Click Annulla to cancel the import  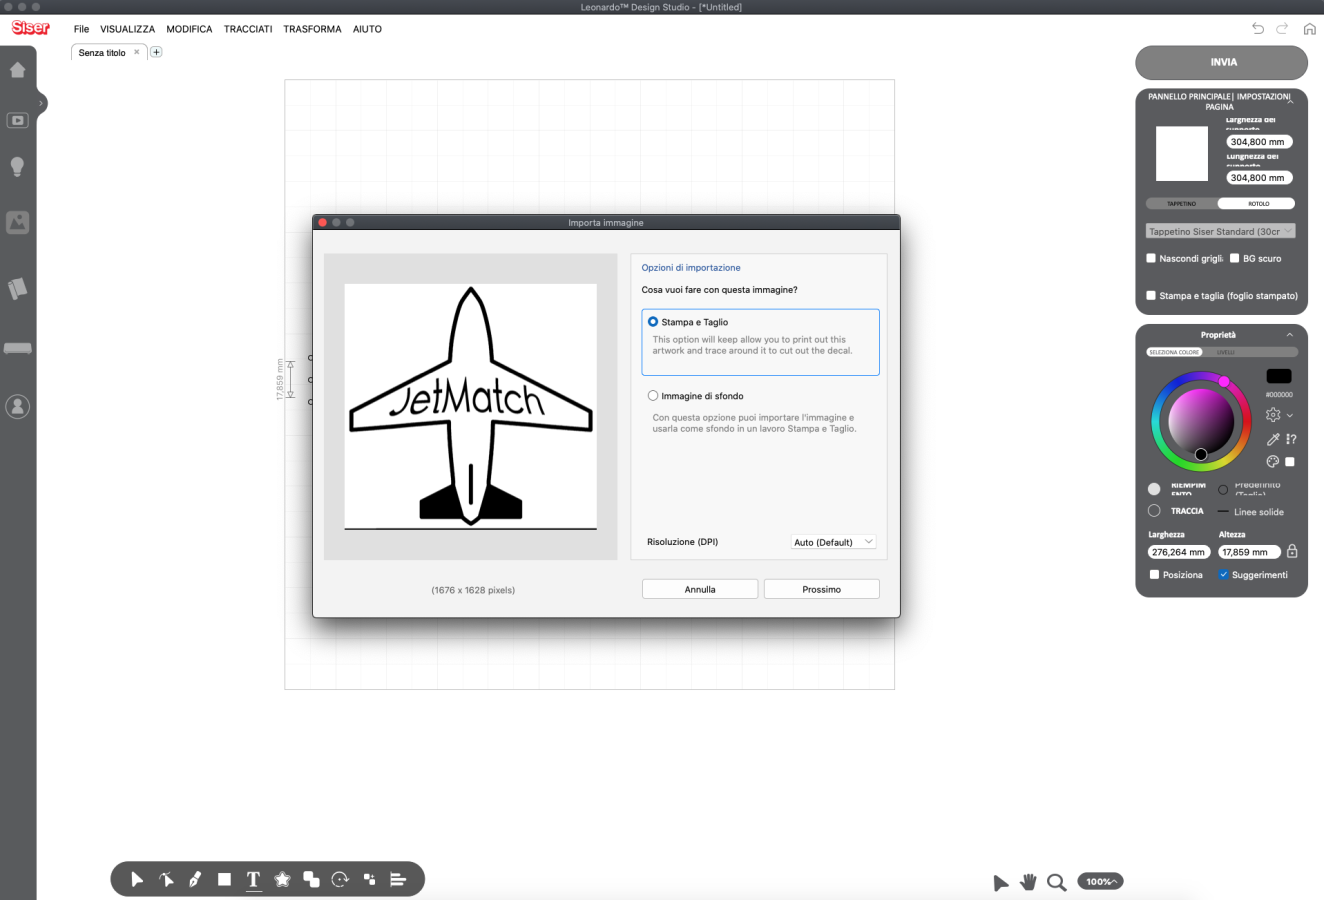click(x=700, y=589)
